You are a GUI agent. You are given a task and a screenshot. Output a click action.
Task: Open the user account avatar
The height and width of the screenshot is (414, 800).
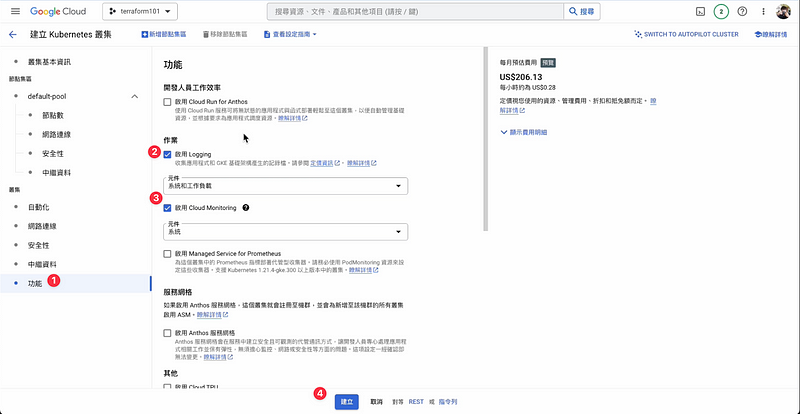(783, 11)
